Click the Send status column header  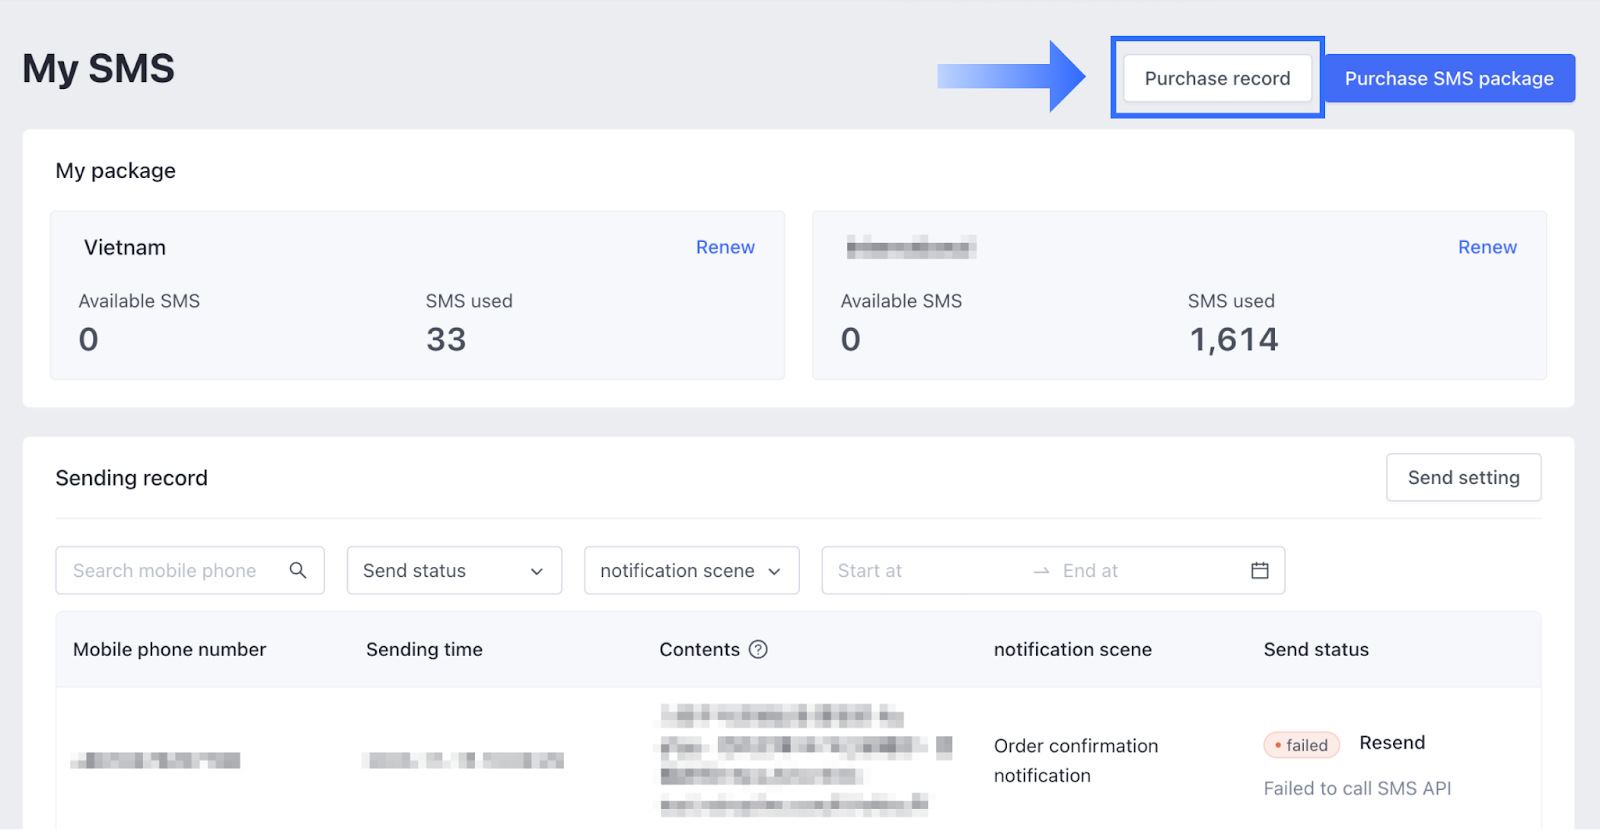pyautogui.click(x=1316, y=650)
